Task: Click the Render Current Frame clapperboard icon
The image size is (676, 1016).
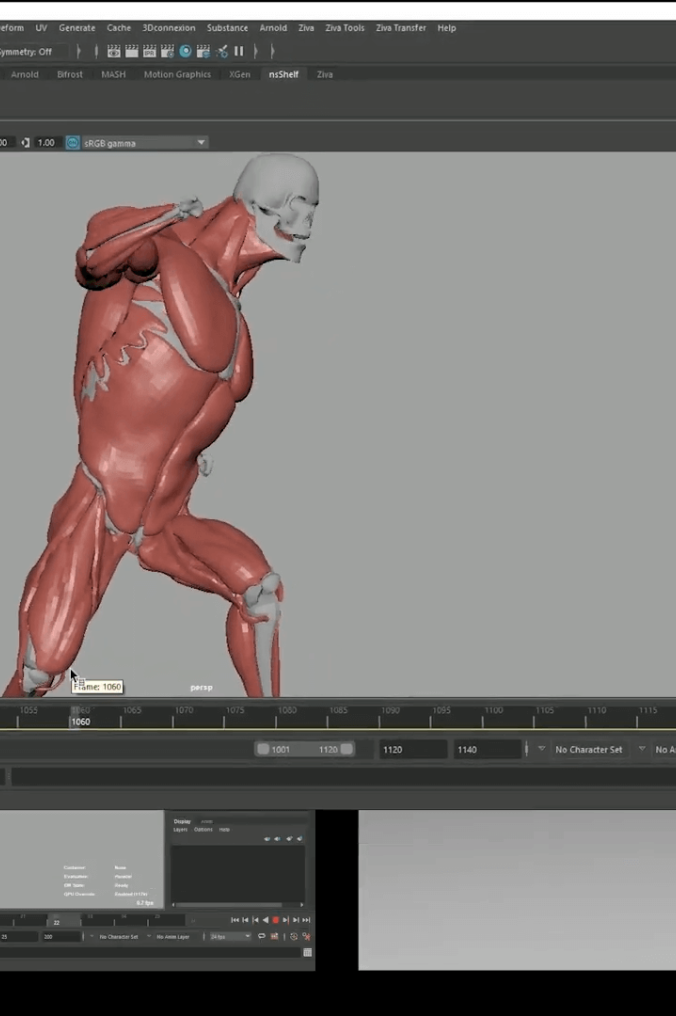Action: click(x=132, y=51)
